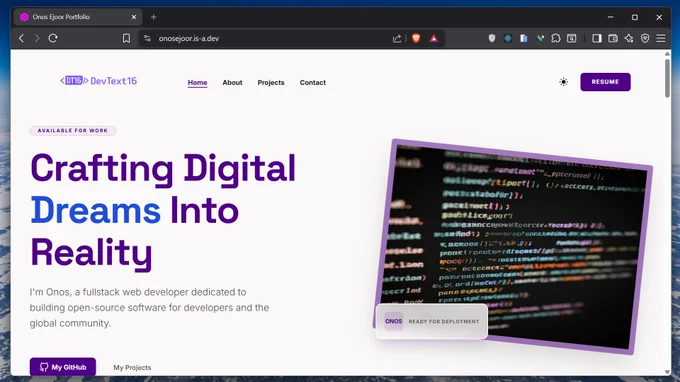Viewport: 680px width, 382px height.
Task: Click the screenshot search toolbar icon
Action: pyautogui.click(x=572, y=38)
